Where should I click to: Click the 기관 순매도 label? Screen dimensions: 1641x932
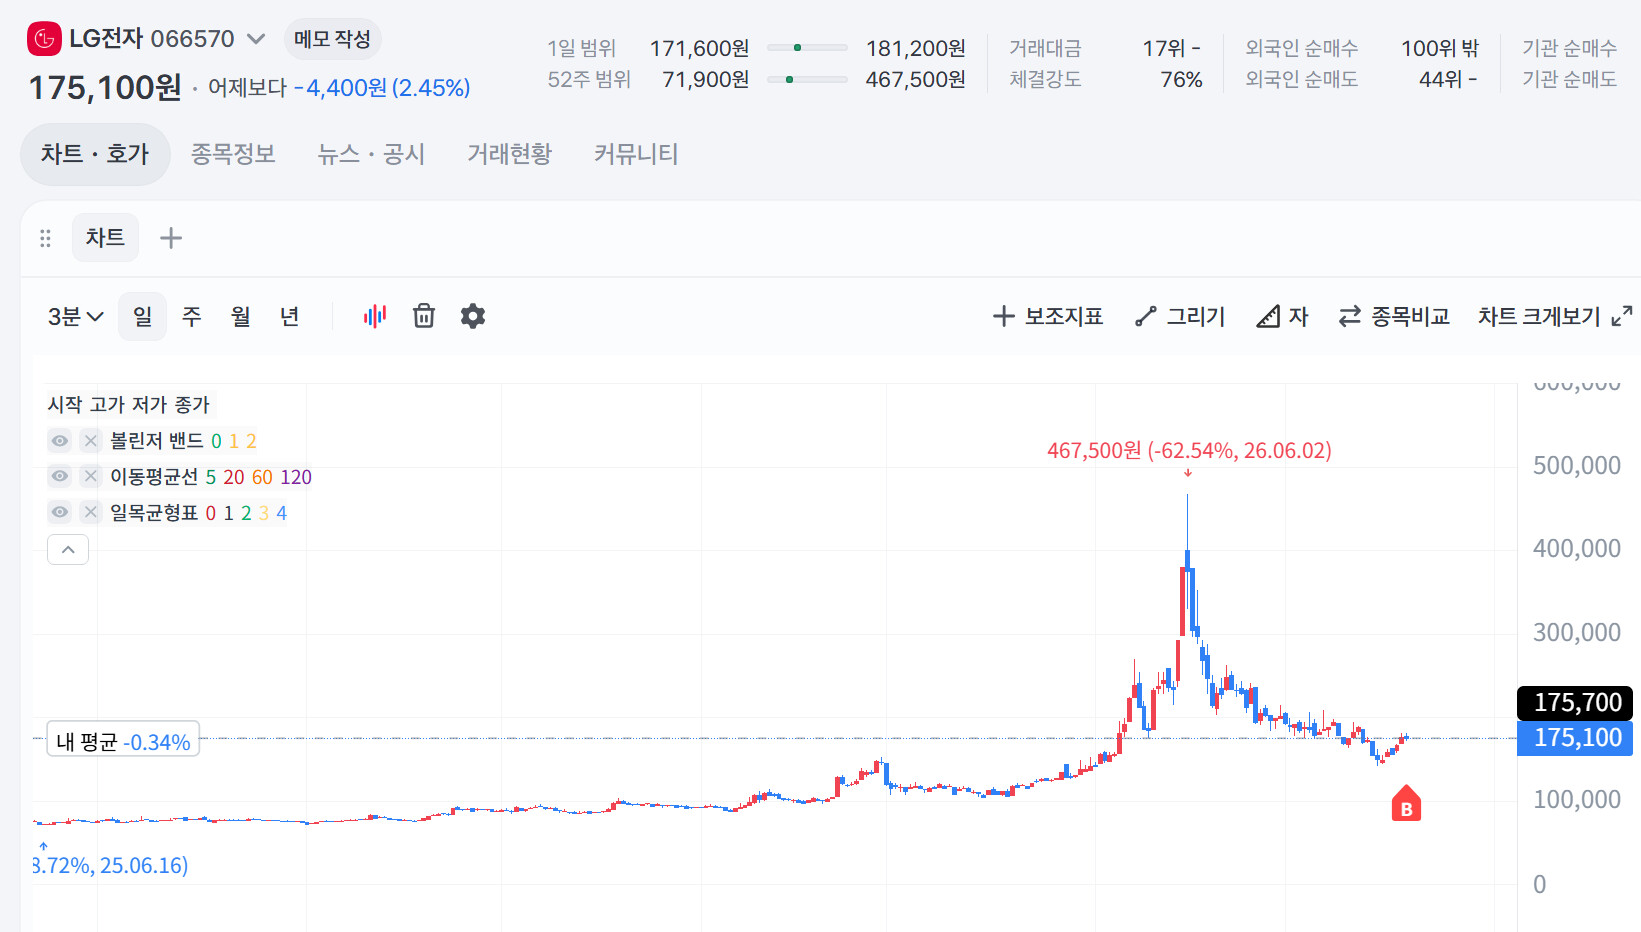tap(1569, 79)
